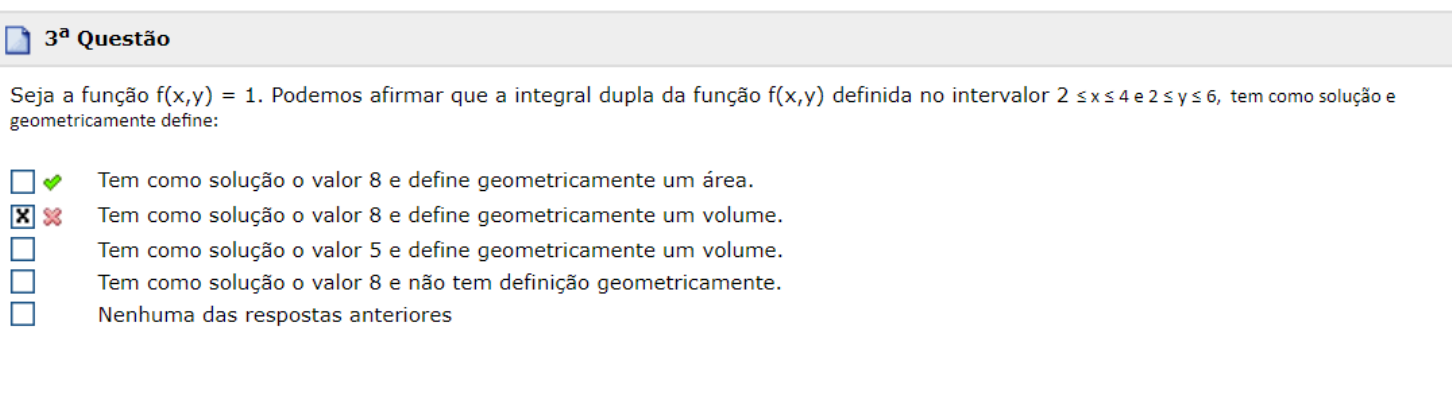Check the box for 'valor 8, um área'
1452x411 pixels.
[x=22, y=182]
